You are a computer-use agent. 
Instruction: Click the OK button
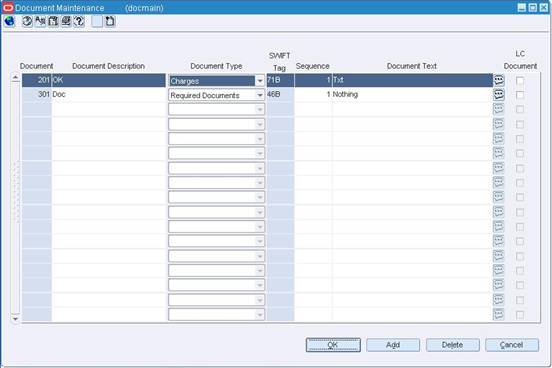tap(333, 345)
